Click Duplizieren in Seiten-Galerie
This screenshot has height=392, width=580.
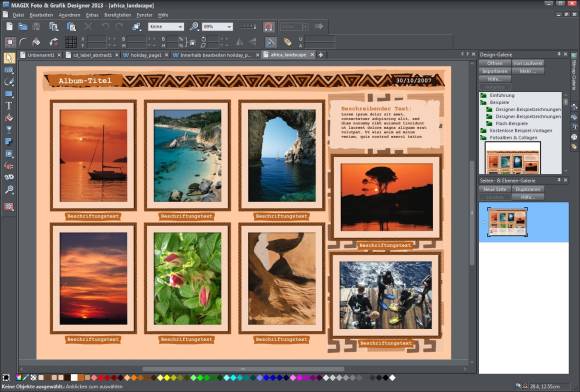click(528, 189)
